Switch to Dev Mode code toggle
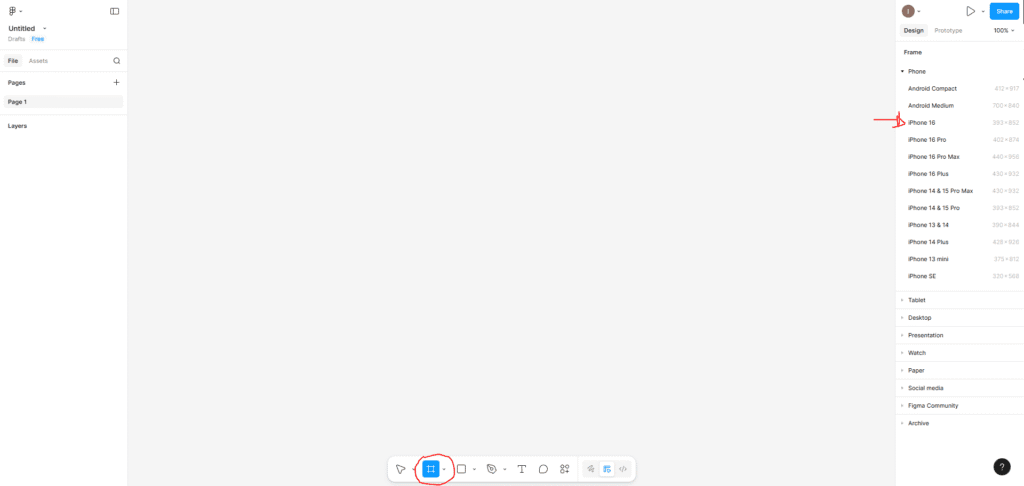This screenshot has width=1024, height=486. 623,469
